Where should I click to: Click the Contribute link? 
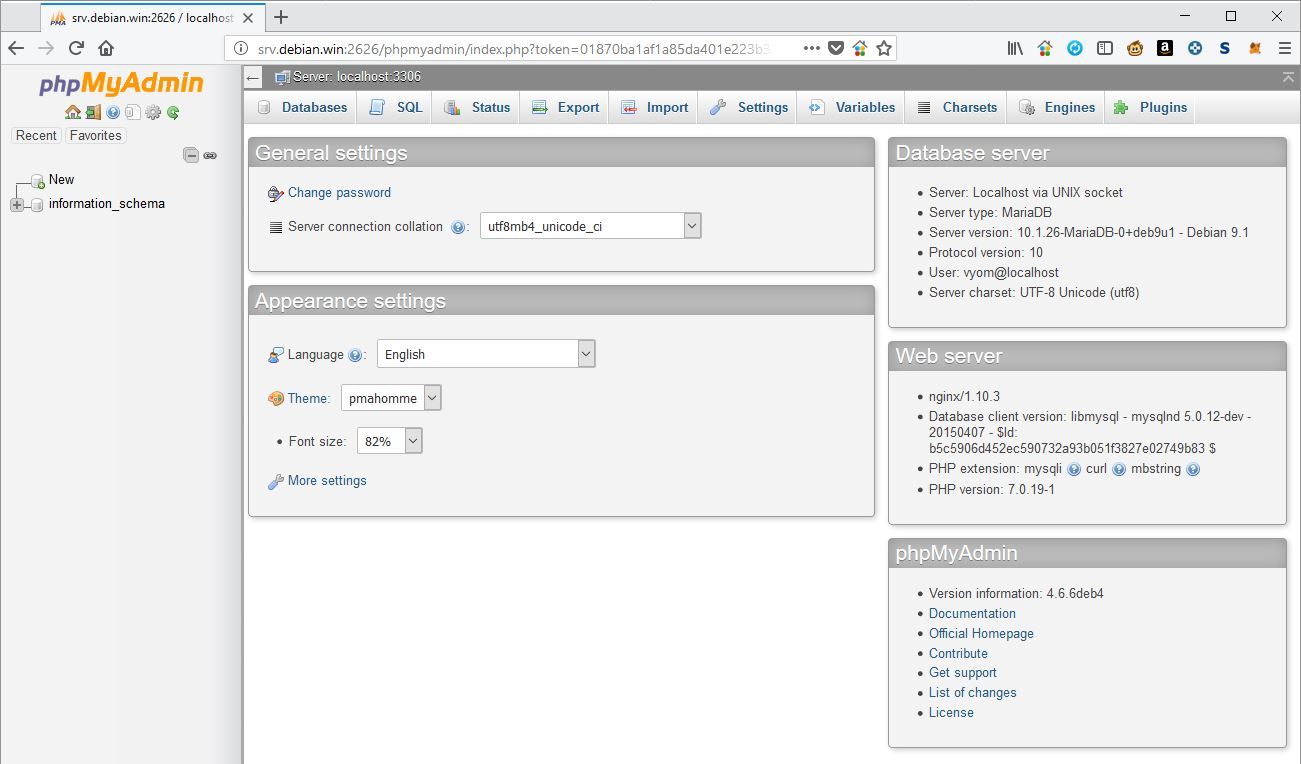click(x=958, y=654)
